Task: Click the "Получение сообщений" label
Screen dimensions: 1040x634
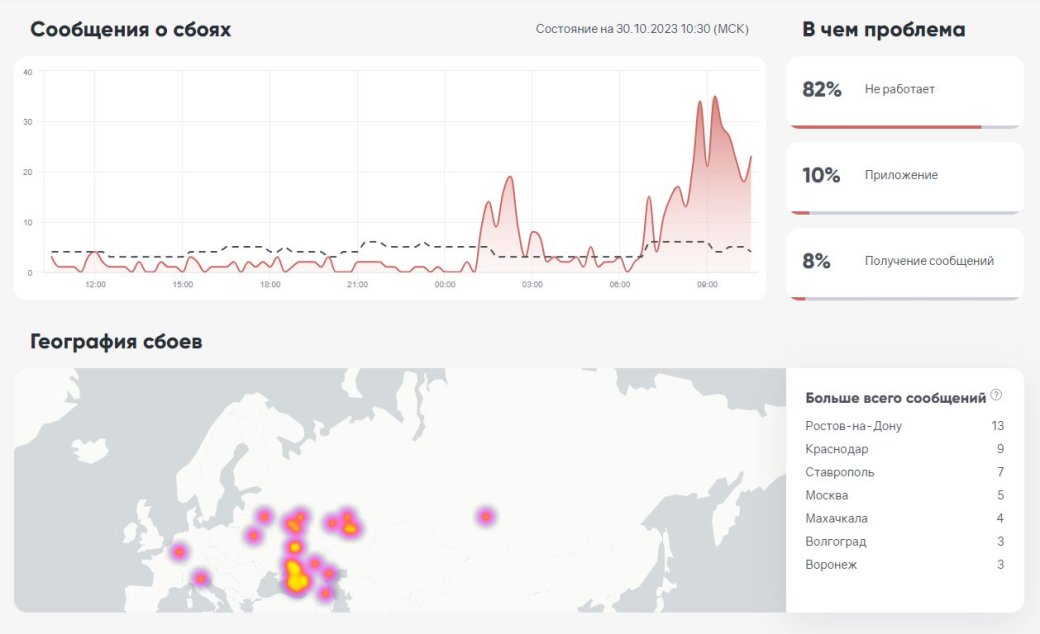Action: point(929,261)
